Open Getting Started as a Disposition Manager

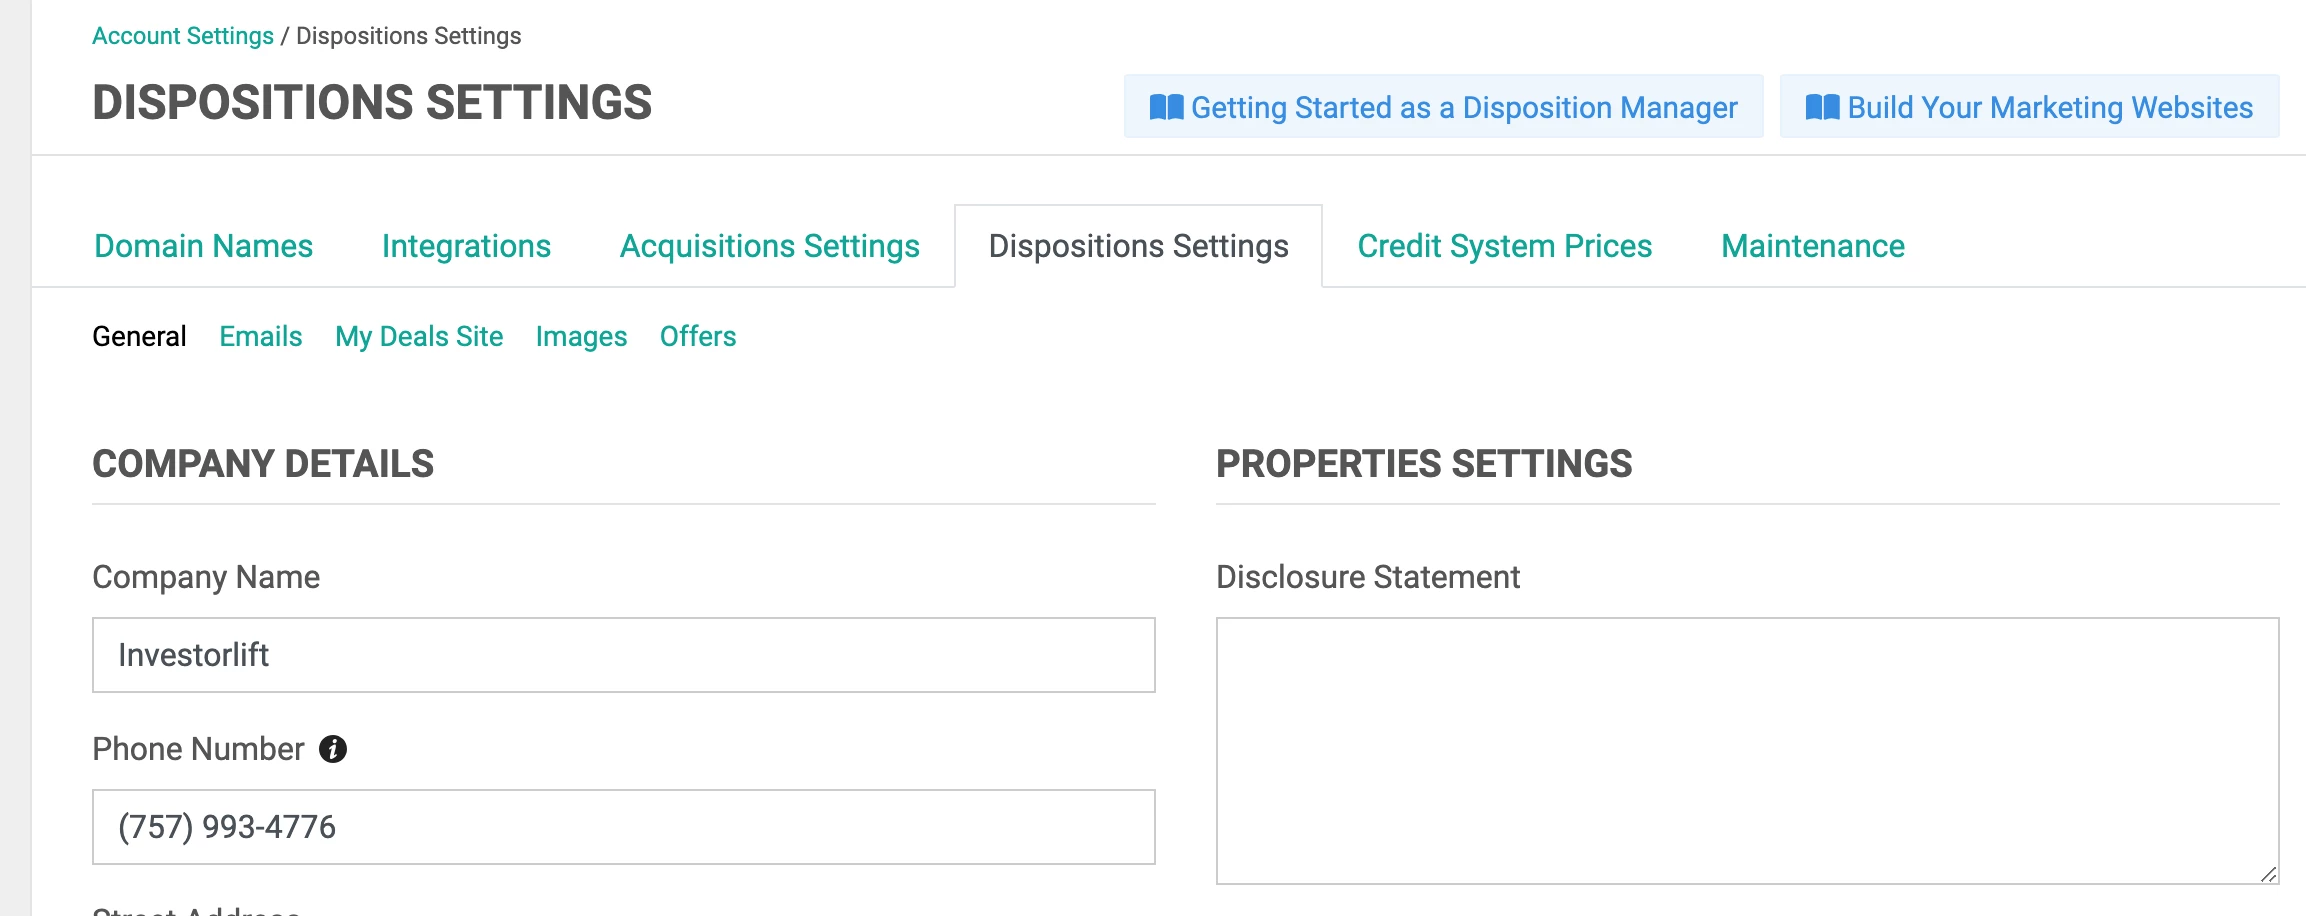coord(1463,107)
